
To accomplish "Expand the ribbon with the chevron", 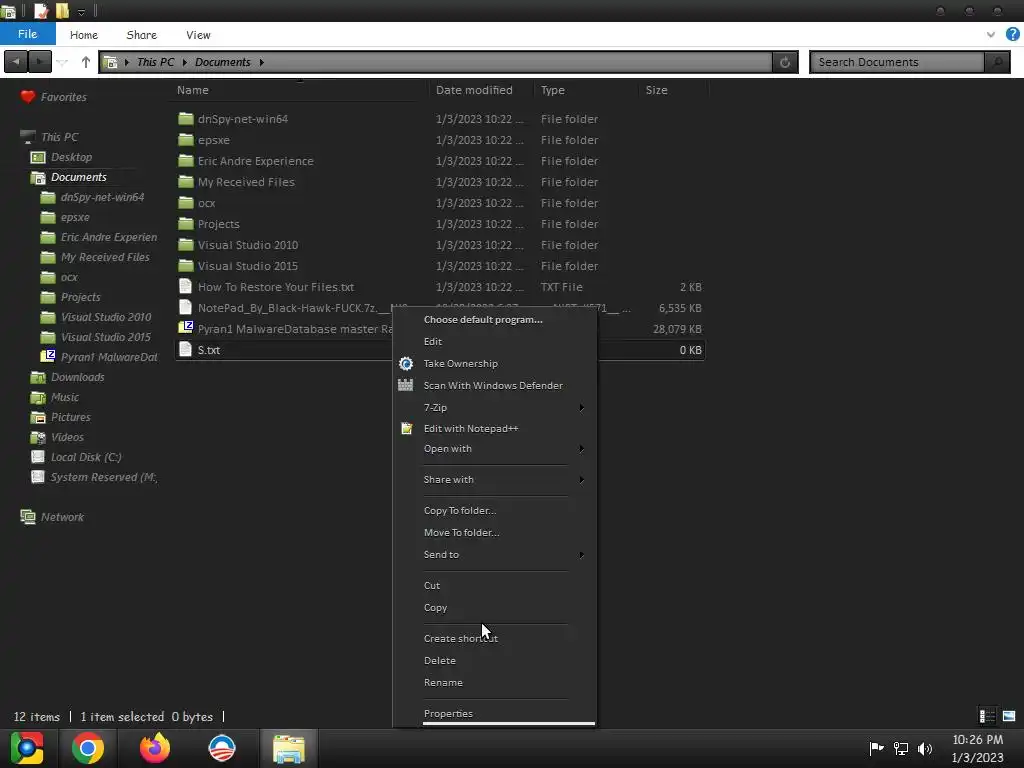I will point(991,35).
